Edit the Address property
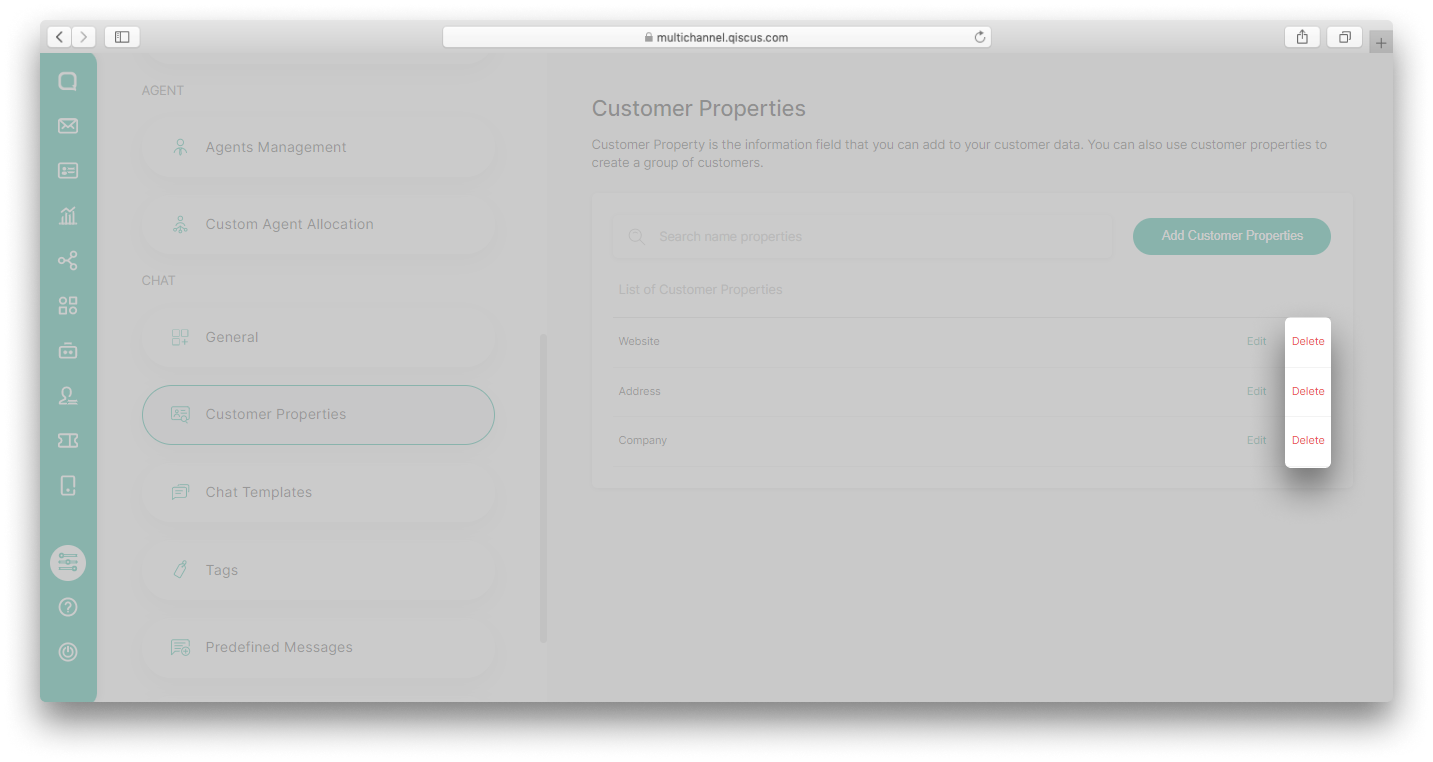This screenshot has height=762, width=1433. [x=1256, y=391]
